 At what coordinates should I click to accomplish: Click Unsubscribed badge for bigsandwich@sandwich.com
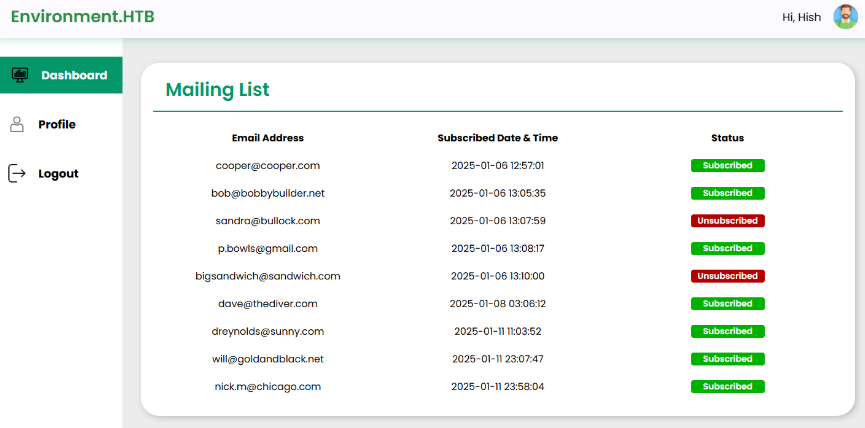pyautogui.click(x=727, y=276)
